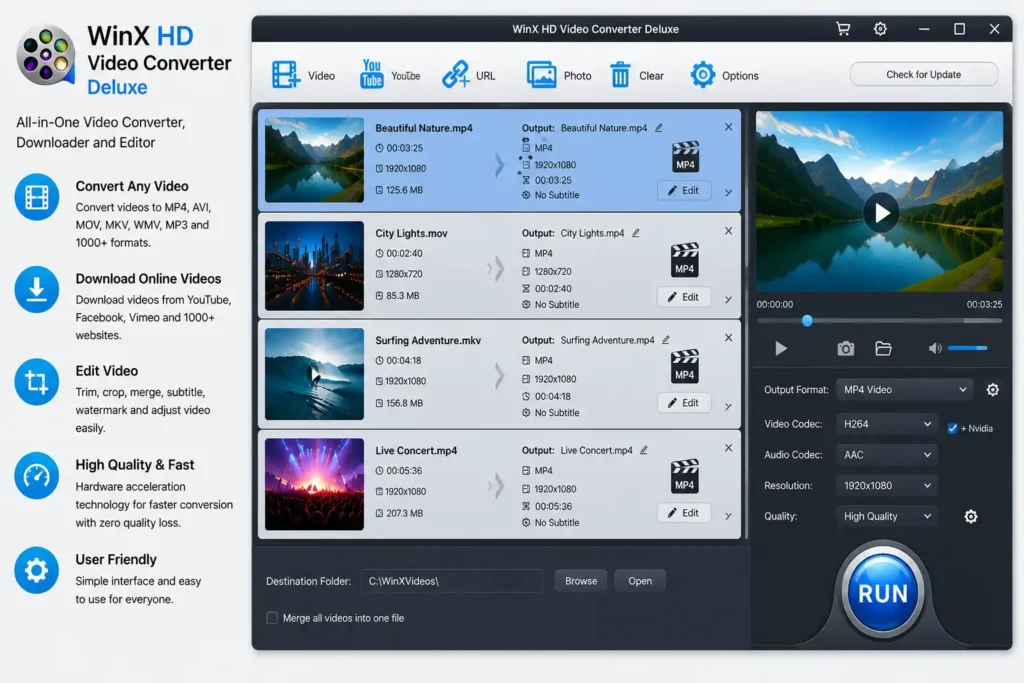The height and width of the screenshot is (683, 1024).
Task: Select the City Lights video thumbnail
Action: pos(314,266)
